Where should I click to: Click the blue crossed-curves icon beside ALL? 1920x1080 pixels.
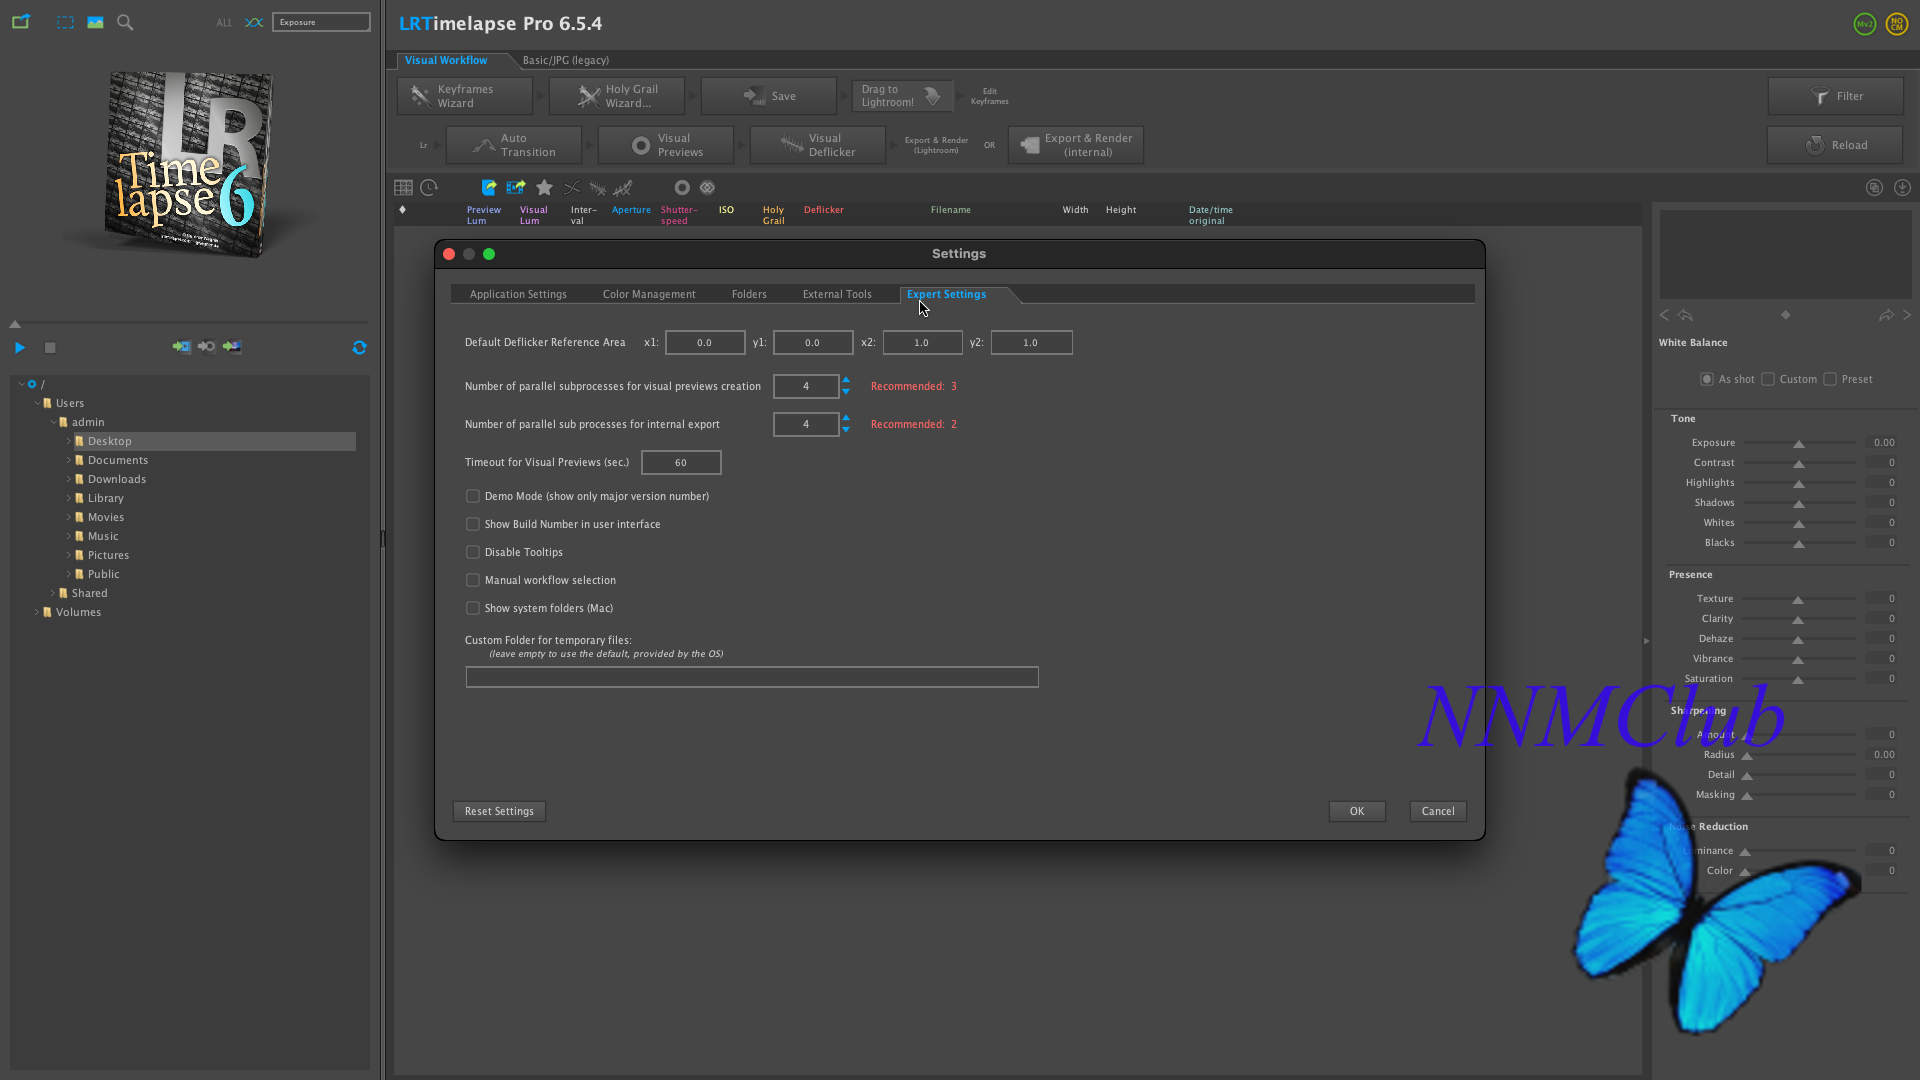pyautogui.click(x=254, y=22)
